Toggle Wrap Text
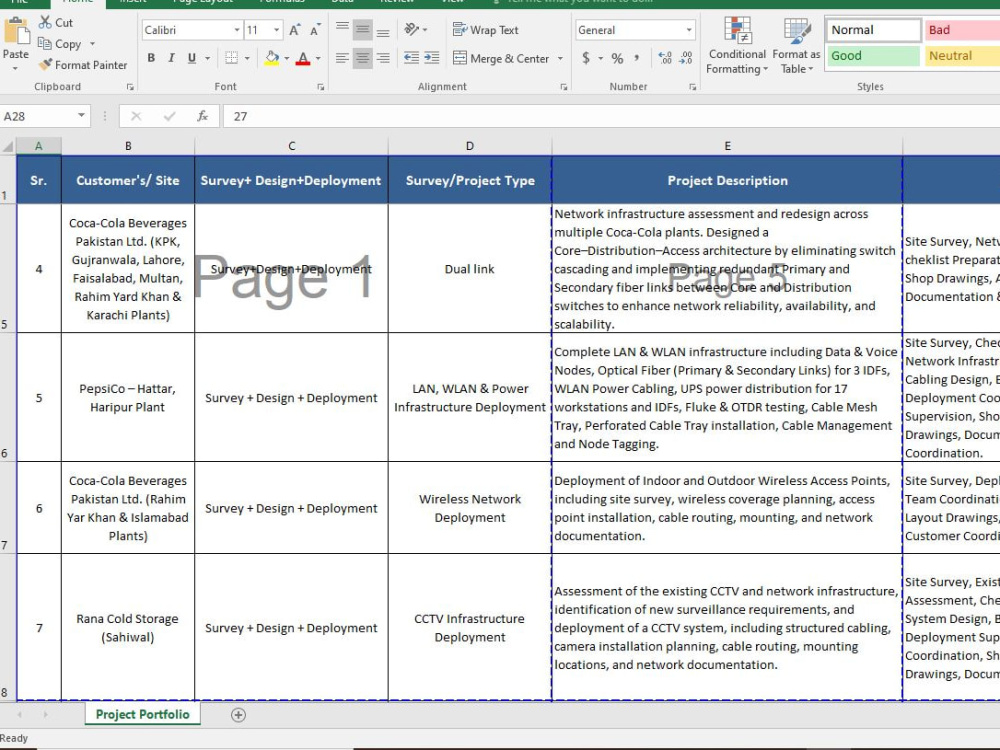 pyautogui.click(x=485, y=30)
